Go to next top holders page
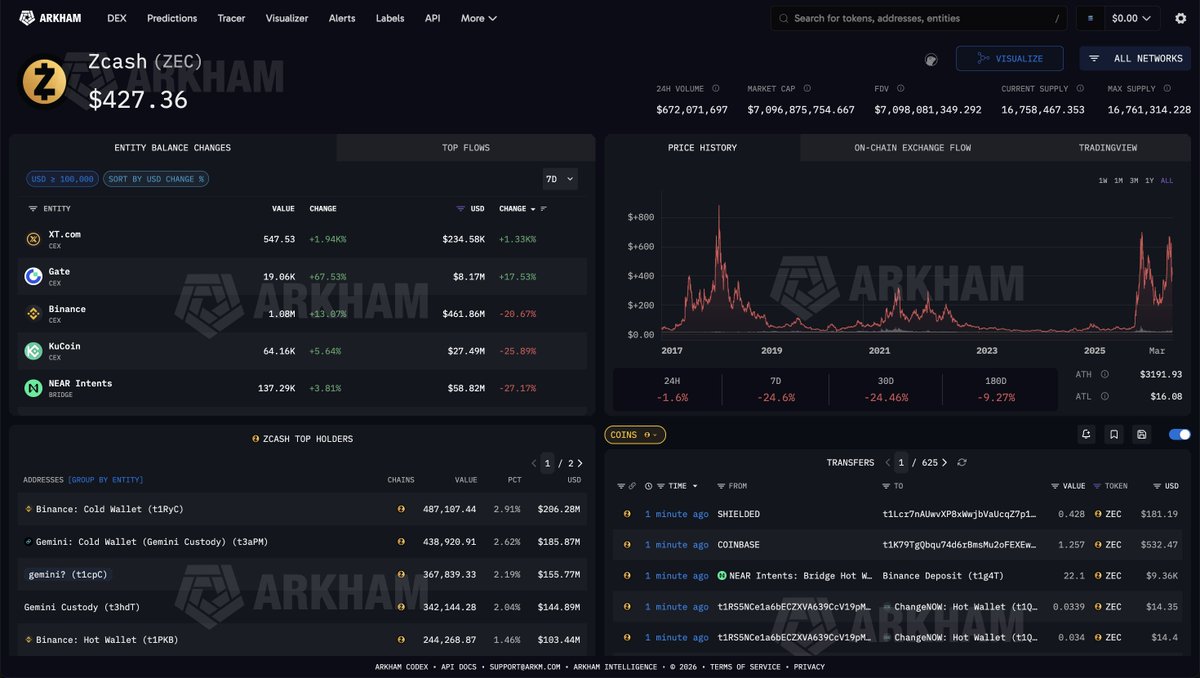1200x678 pixels. coord(580,463)
